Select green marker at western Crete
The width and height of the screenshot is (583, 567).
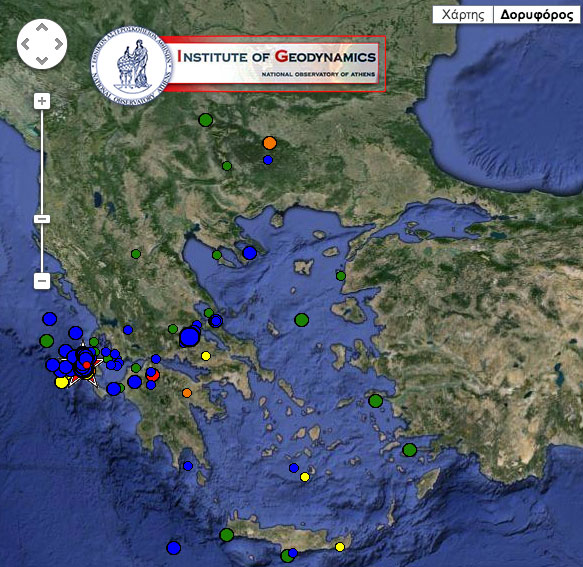[226, 535]
